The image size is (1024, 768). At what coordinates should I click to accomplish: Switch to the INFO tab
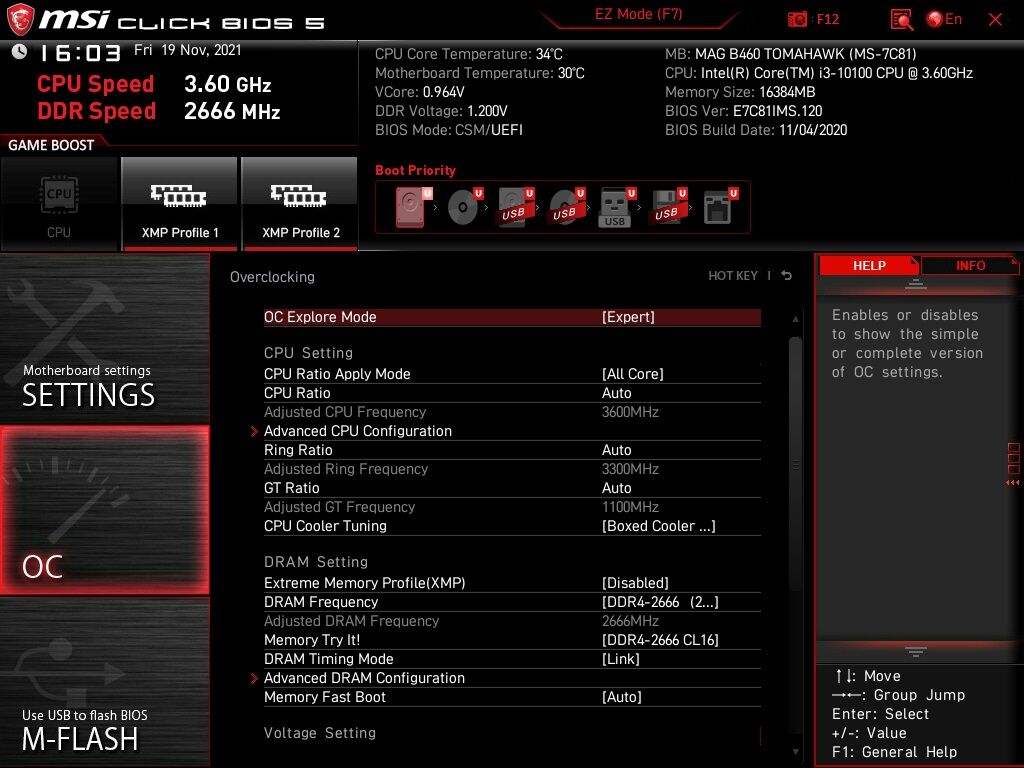coord(970,266)
